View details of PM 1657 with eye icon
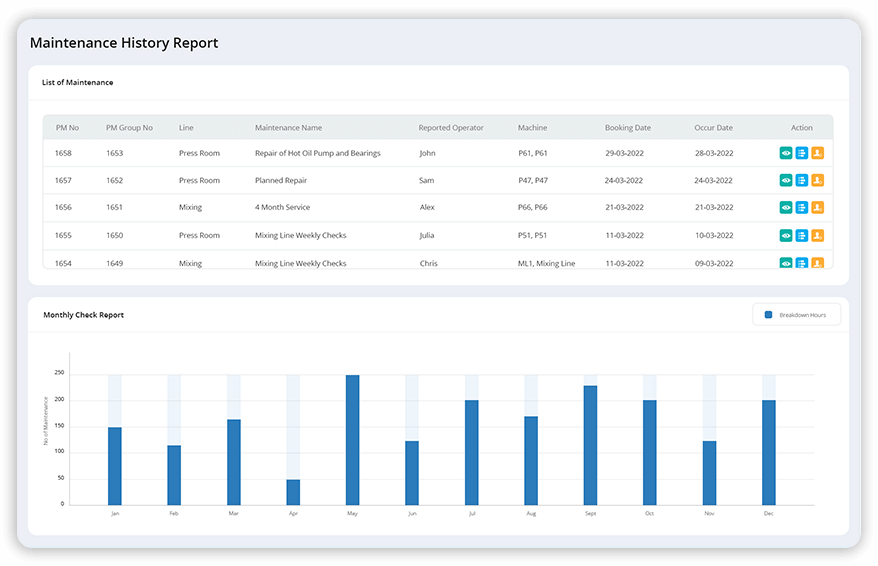Viewport: 878px width, 566px height. tap(786, 181)
